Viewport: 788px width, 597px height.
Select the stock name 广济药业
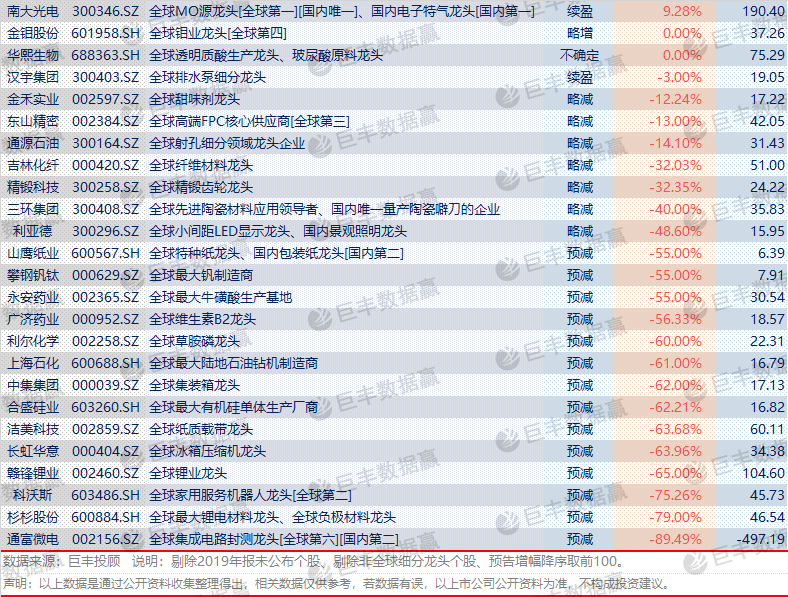pyautogui.click(x=33, y=319)
